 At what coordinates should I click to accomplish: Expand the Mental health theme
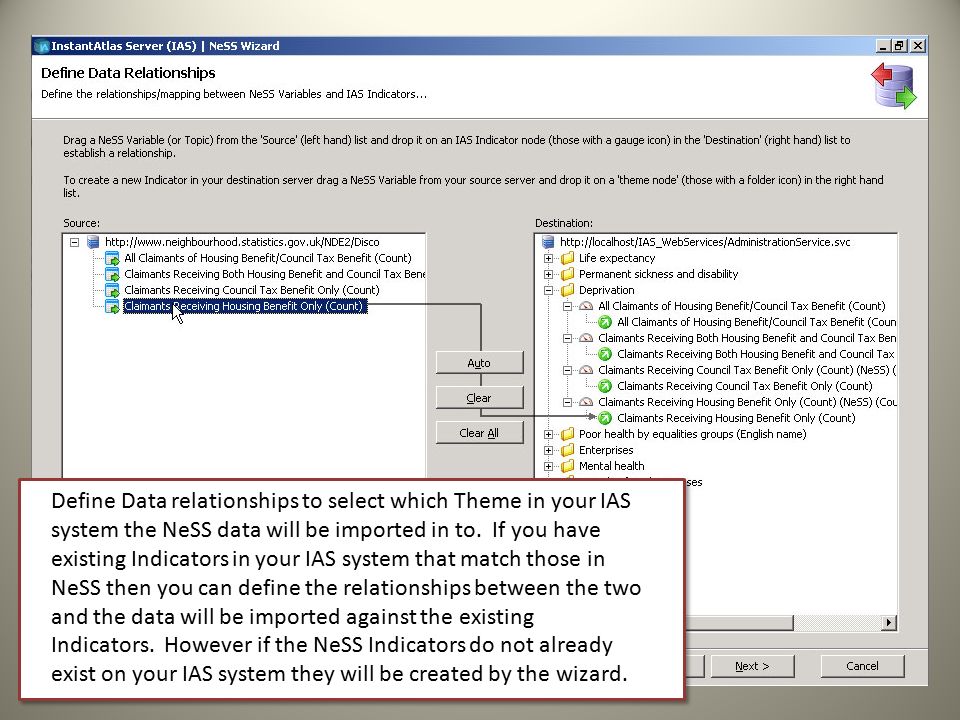point(549,466)
